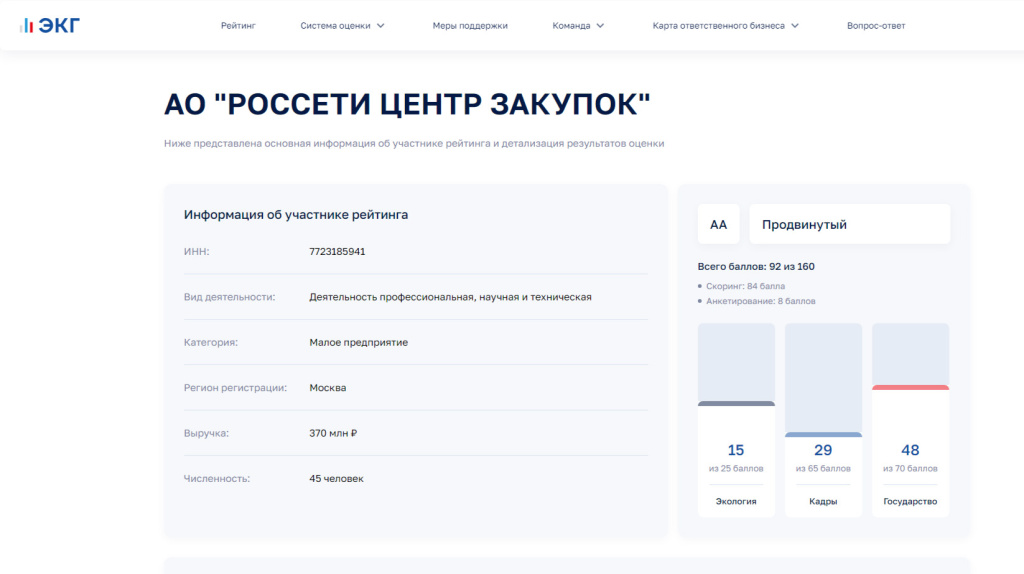
Task: Click the INN number 7723185941
Action: pyautogui.click(x=337, y=251)
